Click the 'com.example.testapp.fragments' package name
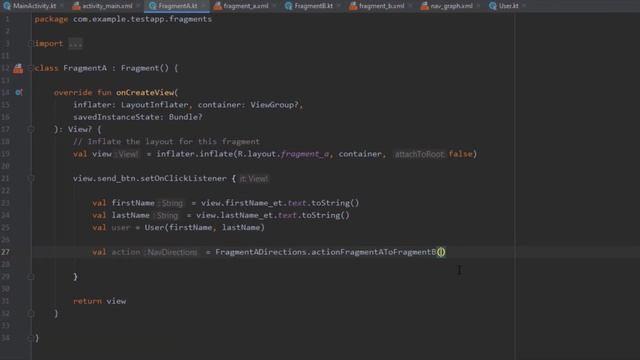 point(142,19)
